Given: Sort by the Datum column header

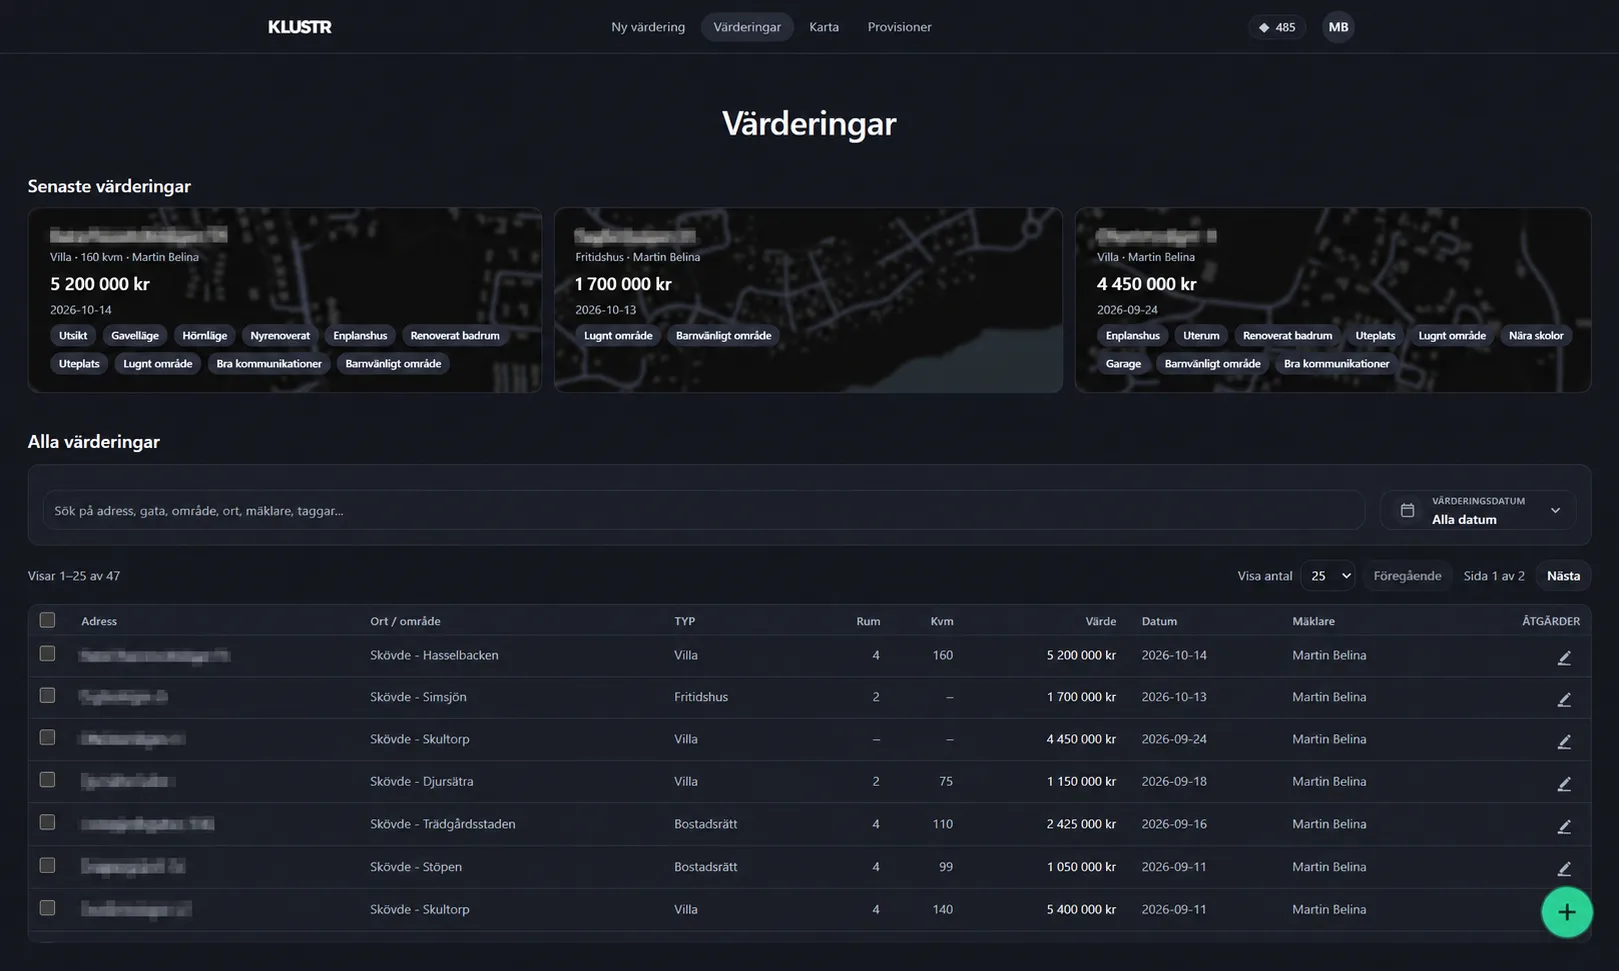Looking at the screenshot, I should 1159,621.
